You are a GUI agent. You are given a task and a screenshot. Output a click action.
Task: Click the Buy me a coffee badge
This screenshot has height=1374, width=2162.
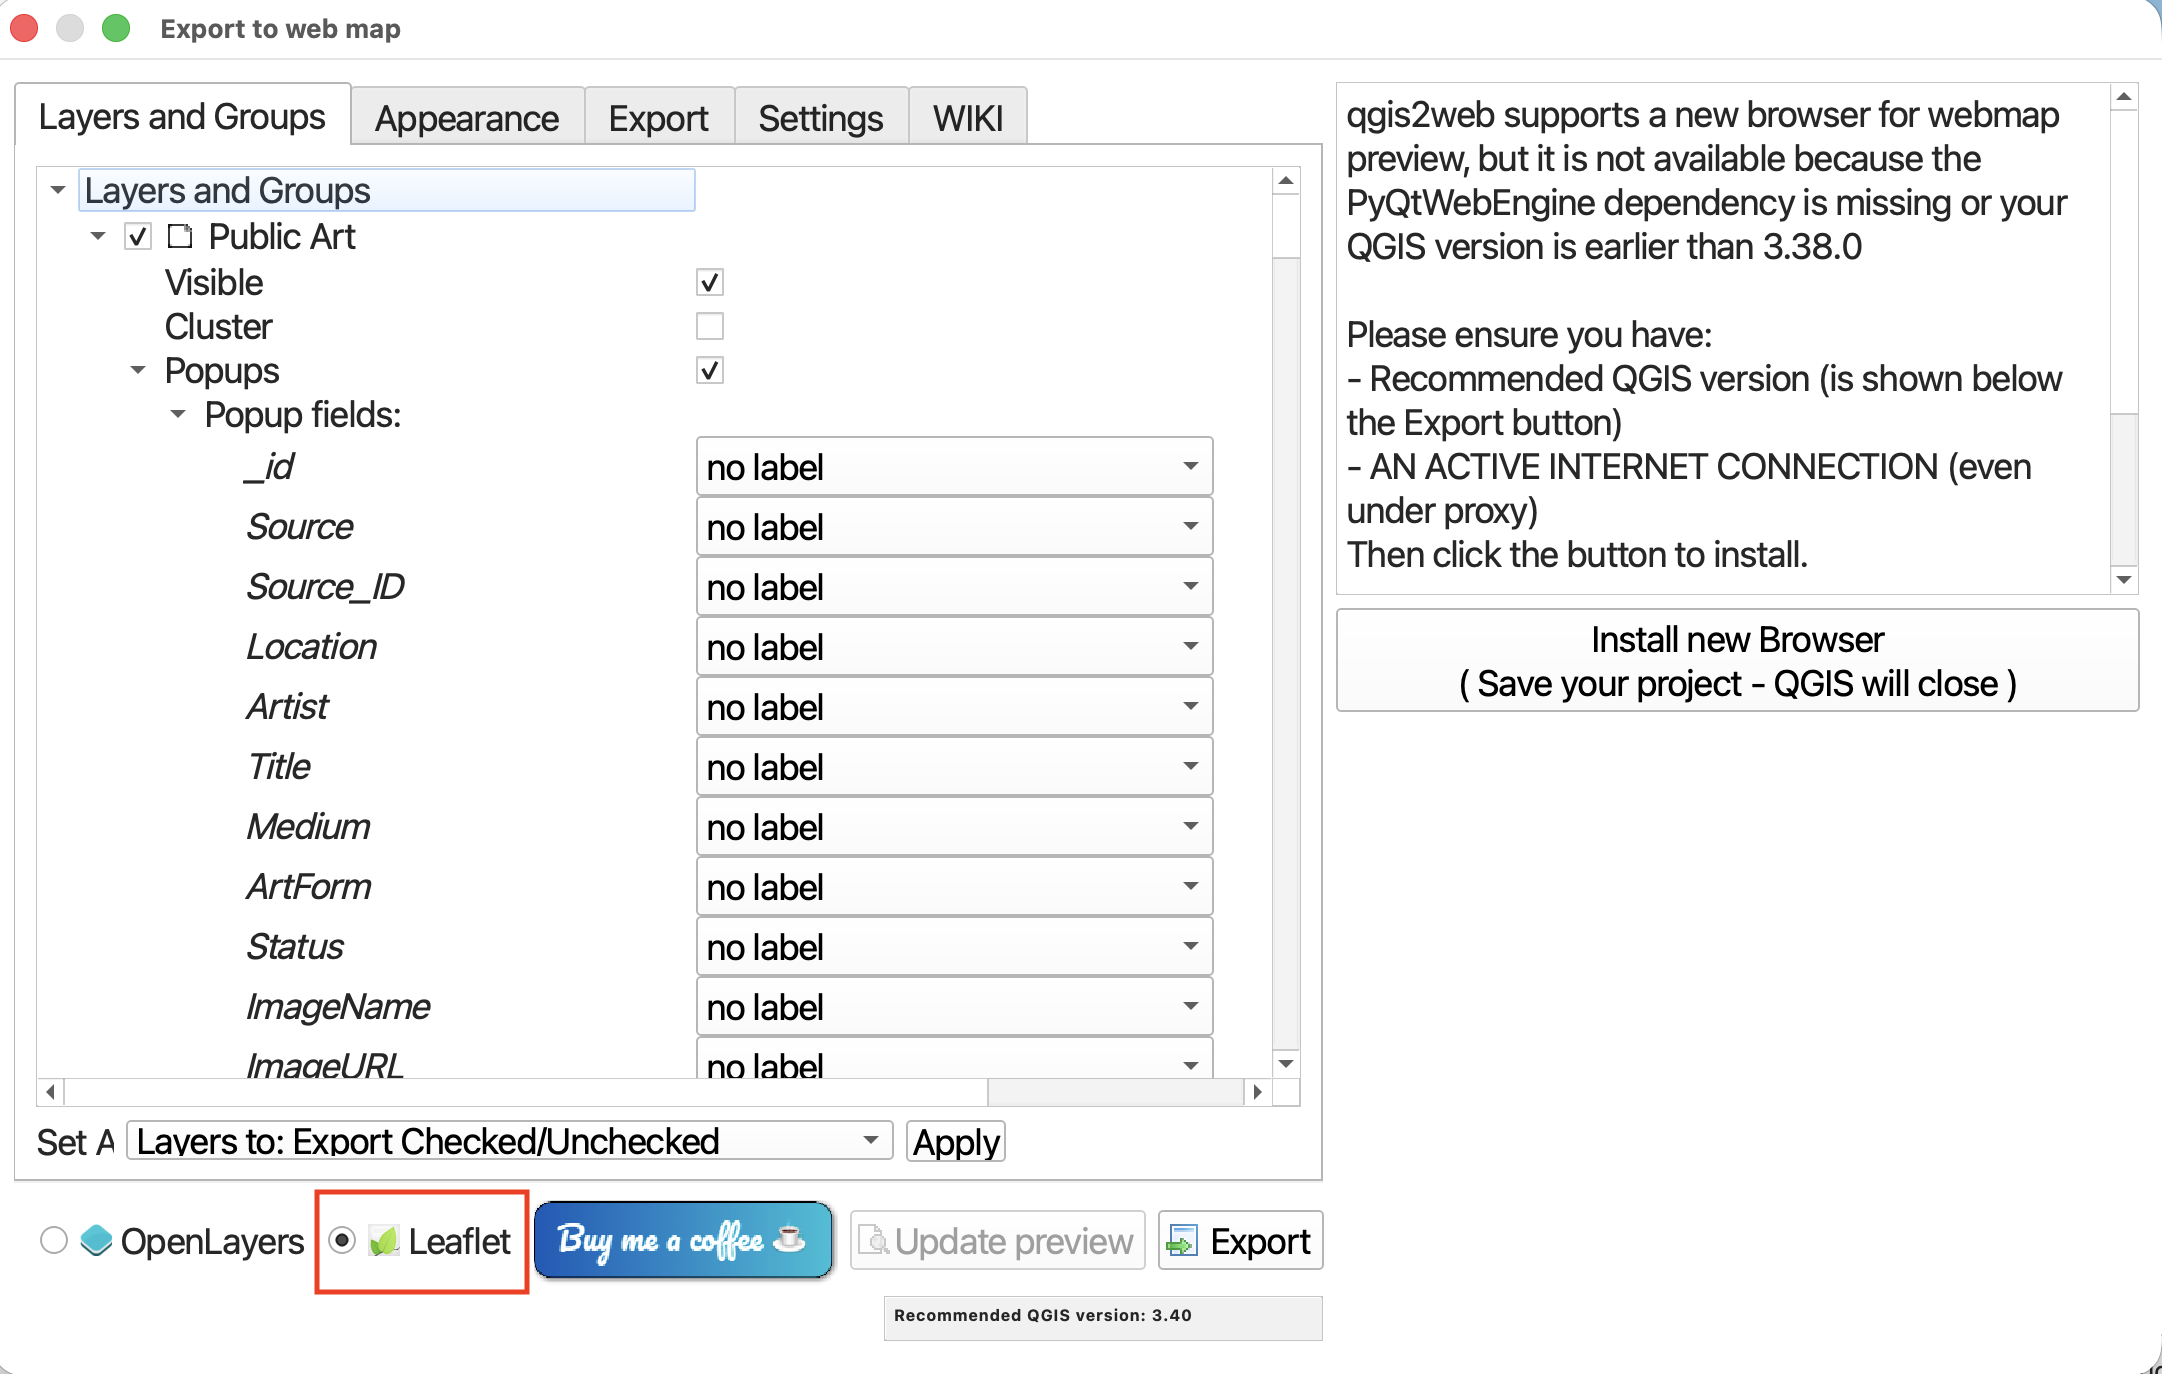tap(683, 1240)
